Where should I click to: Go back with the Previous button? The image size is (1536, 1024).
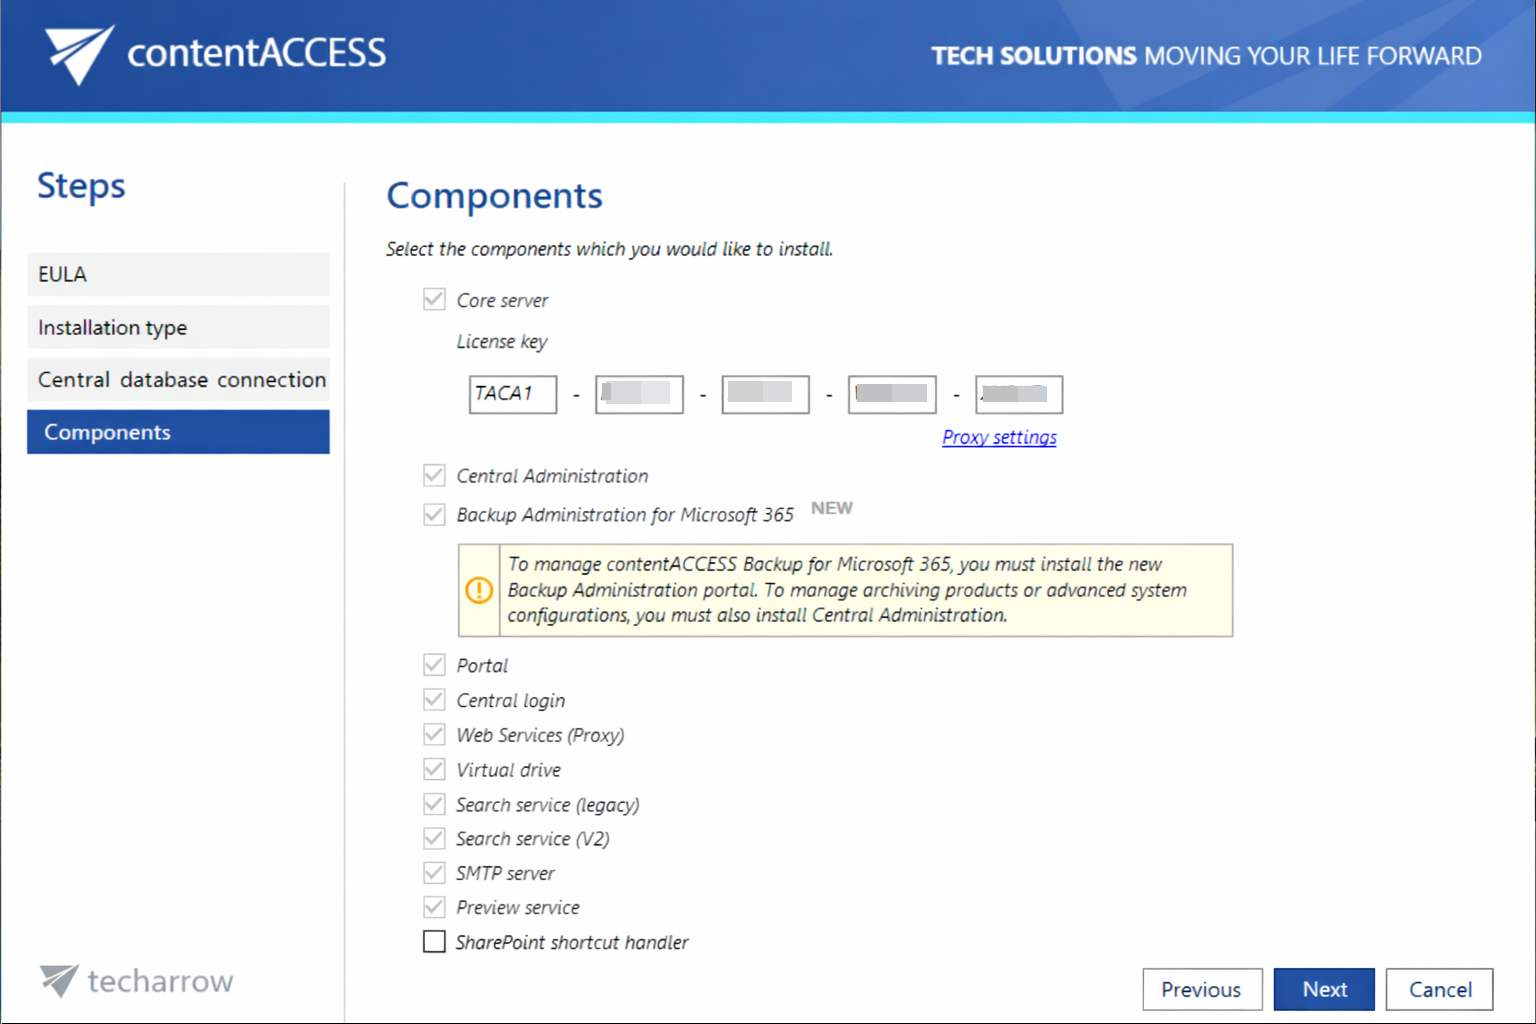1201,989
